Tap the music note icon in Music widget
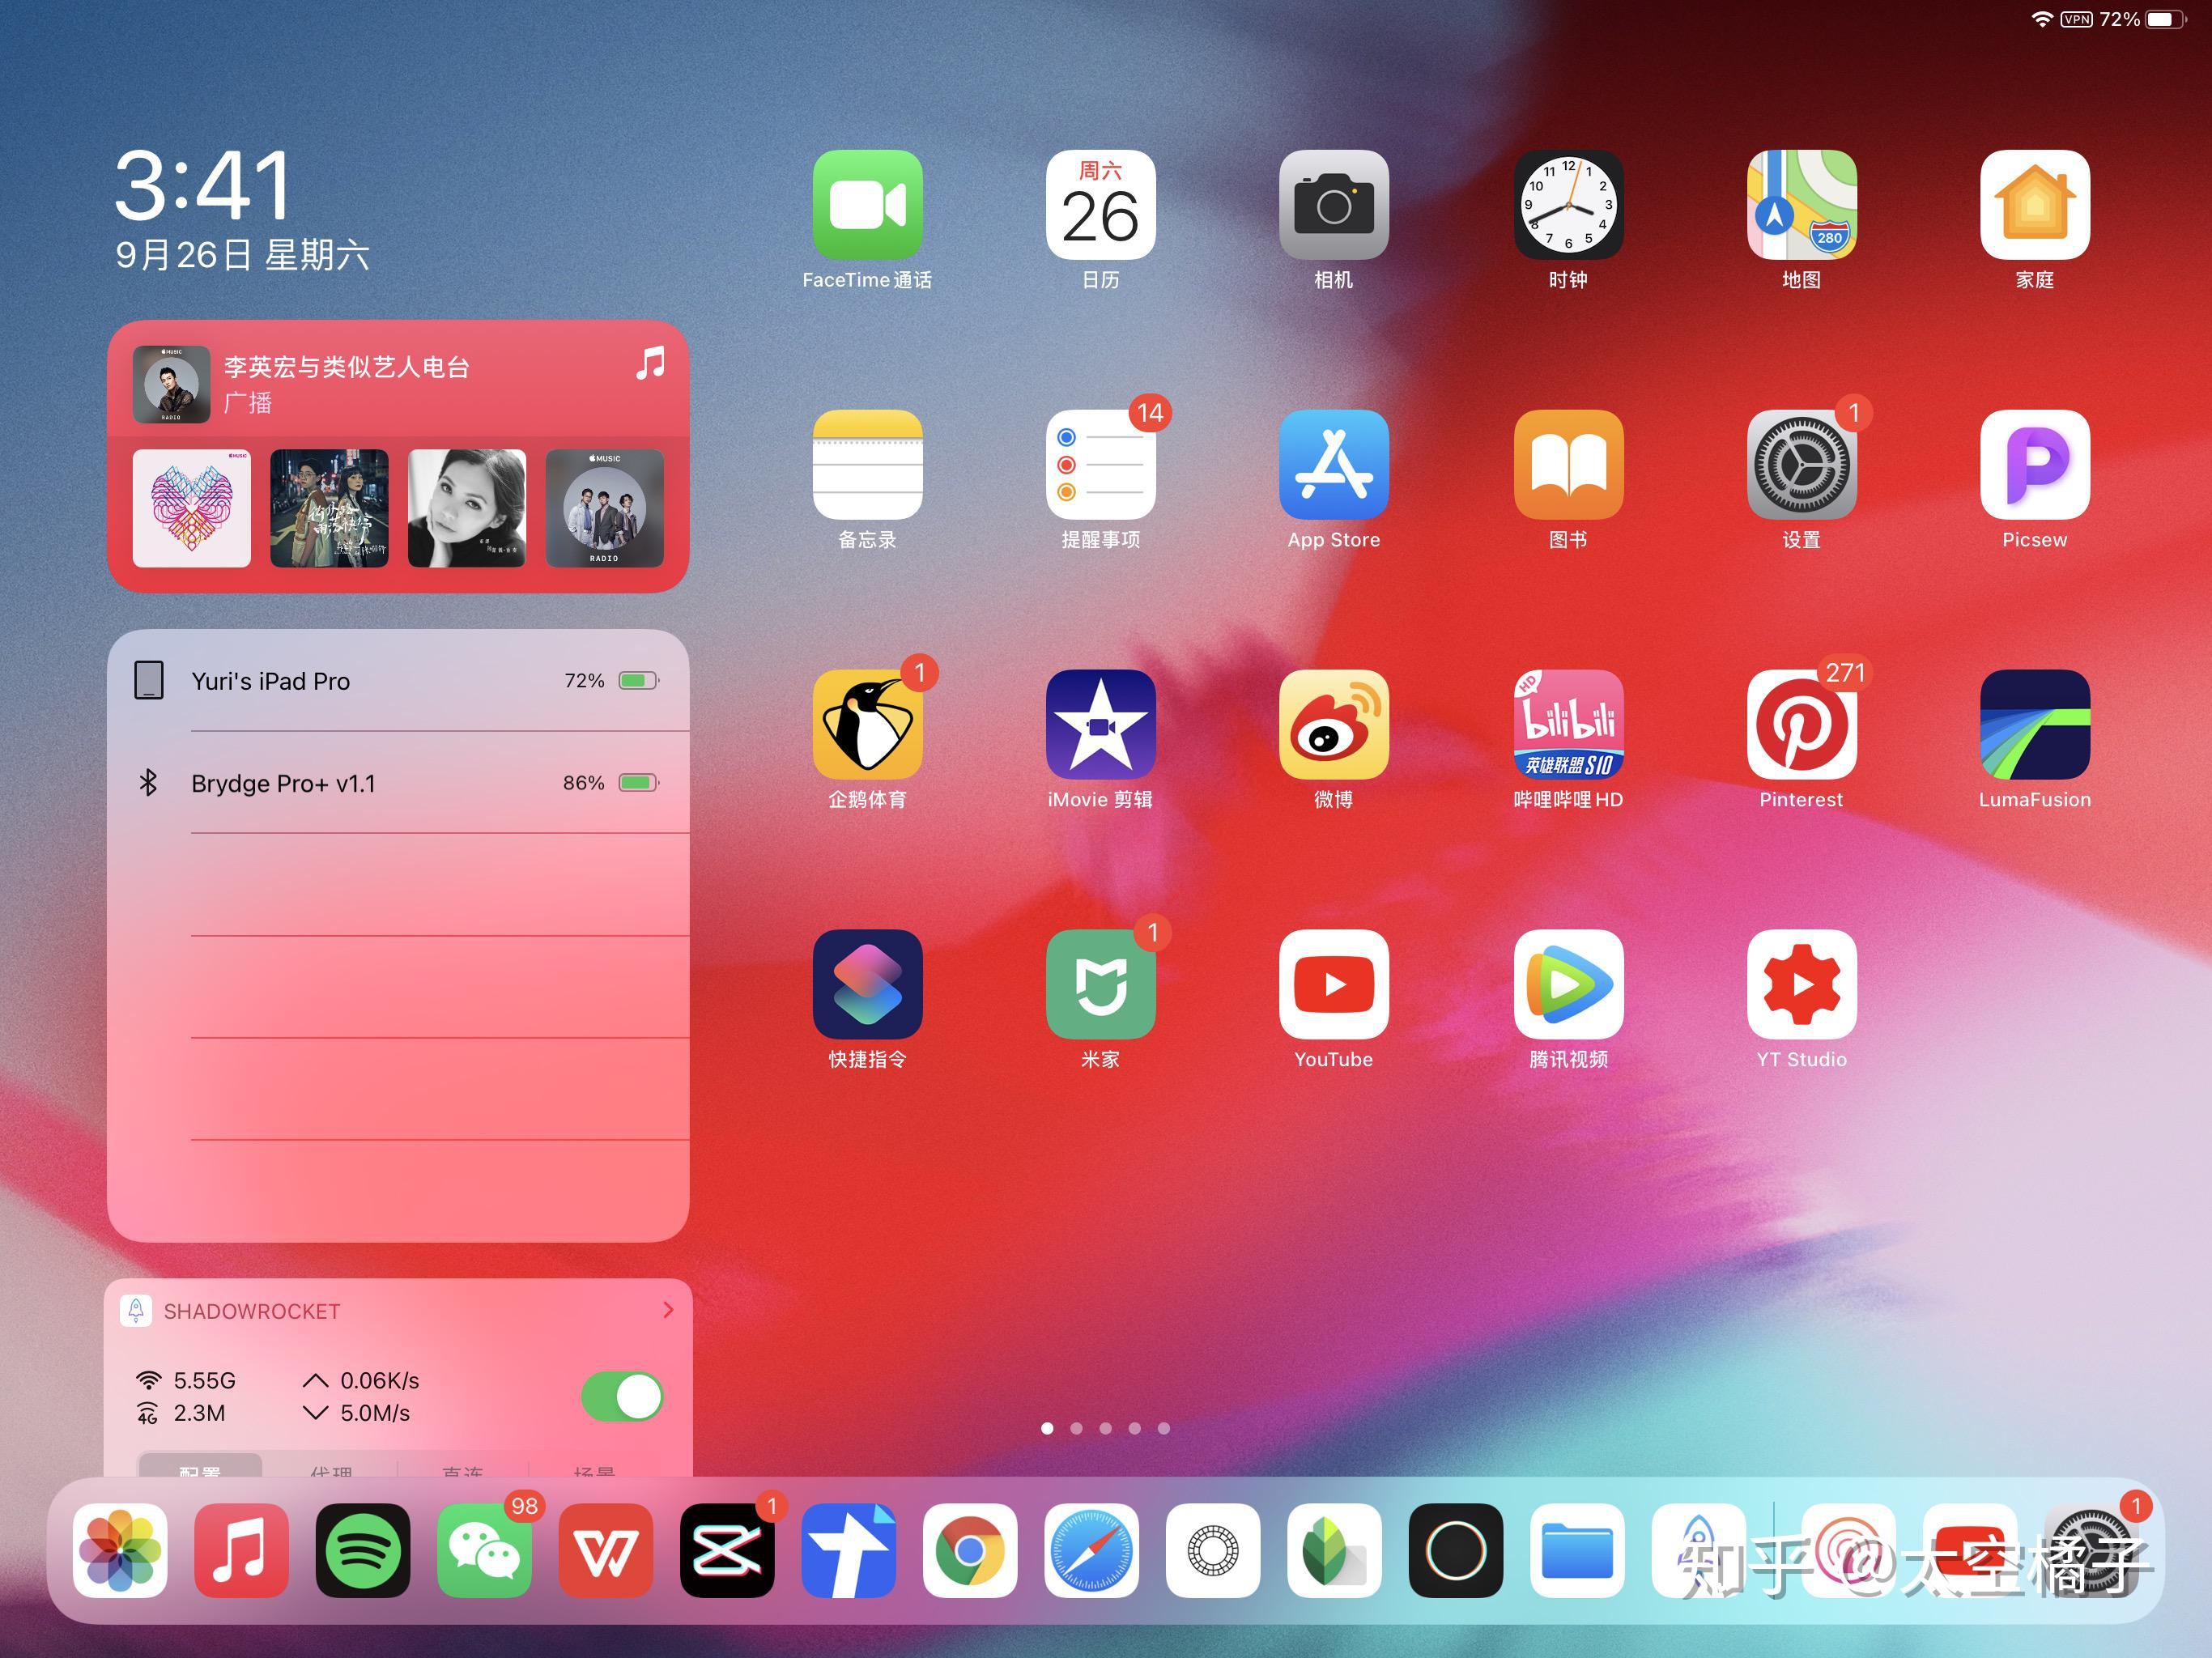The image size is (2212, 1658). (x=650, y=363)
